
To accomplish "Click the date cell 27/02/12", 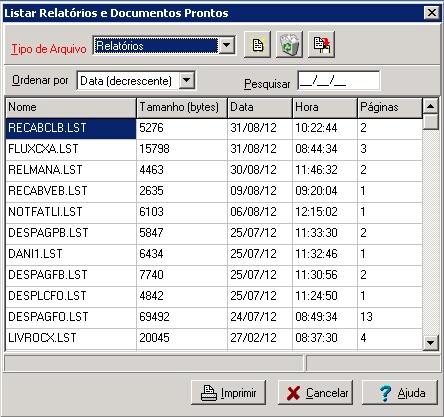I will pos(260,338).
